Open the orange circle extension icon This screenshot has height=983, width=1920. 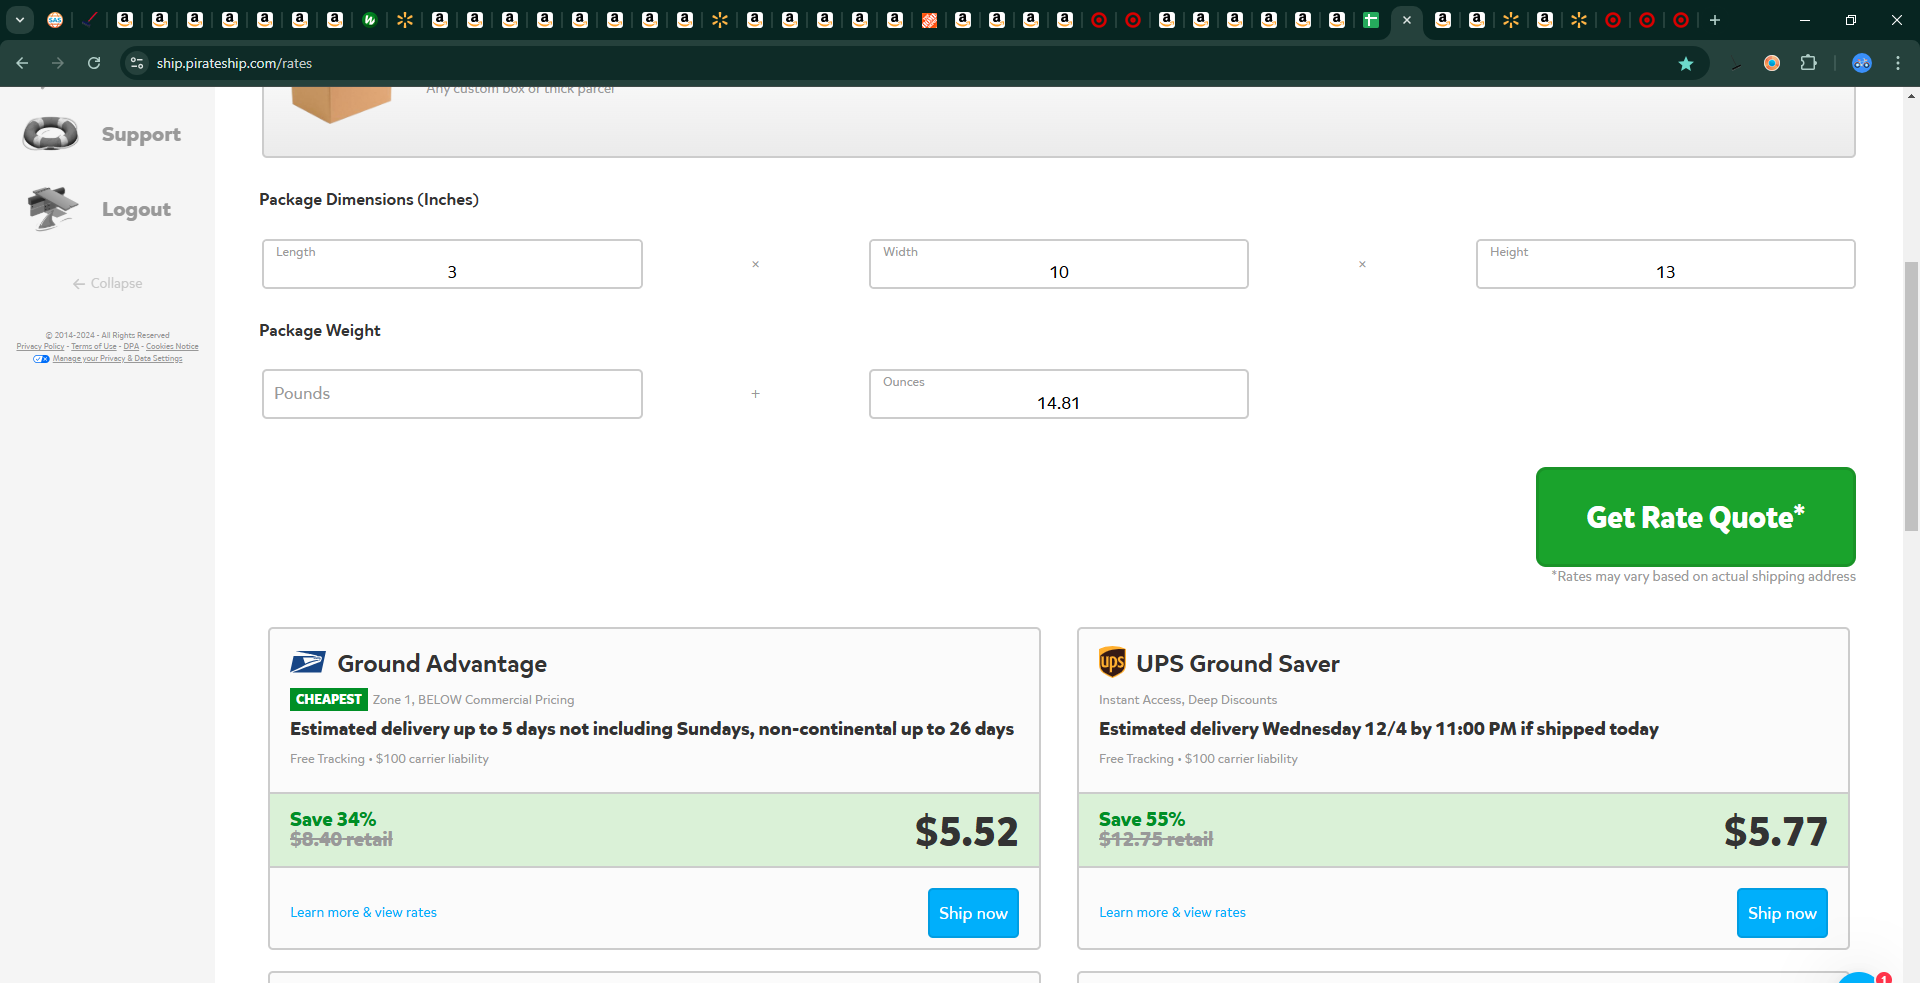[x=1772, y=63]
